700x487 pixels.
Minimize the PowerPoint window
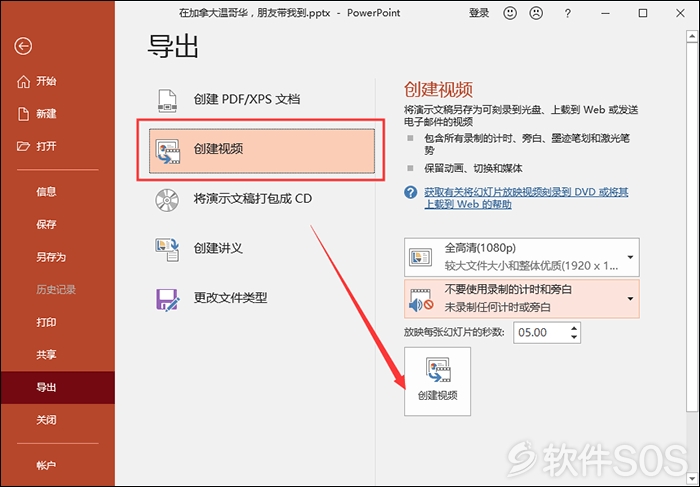coord(605,13)
